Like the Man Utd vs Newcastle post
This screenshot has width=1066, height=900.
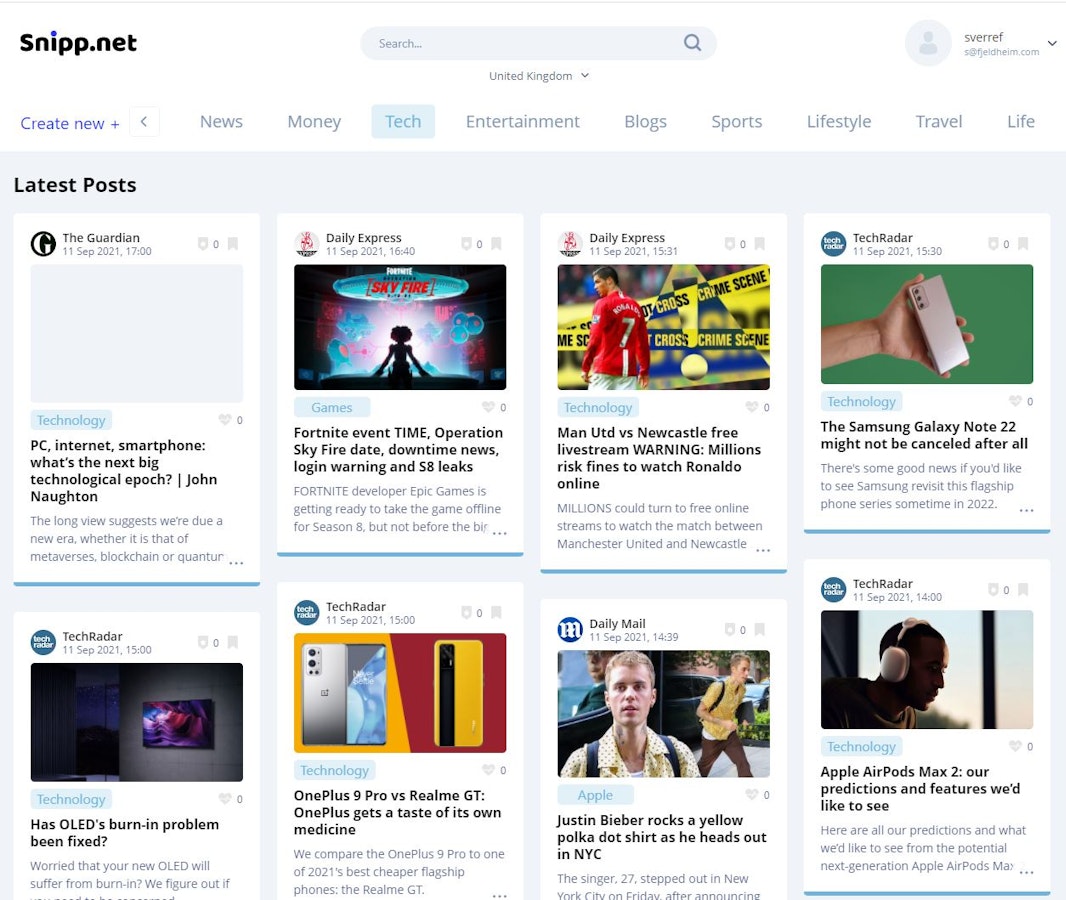(752, 407)
